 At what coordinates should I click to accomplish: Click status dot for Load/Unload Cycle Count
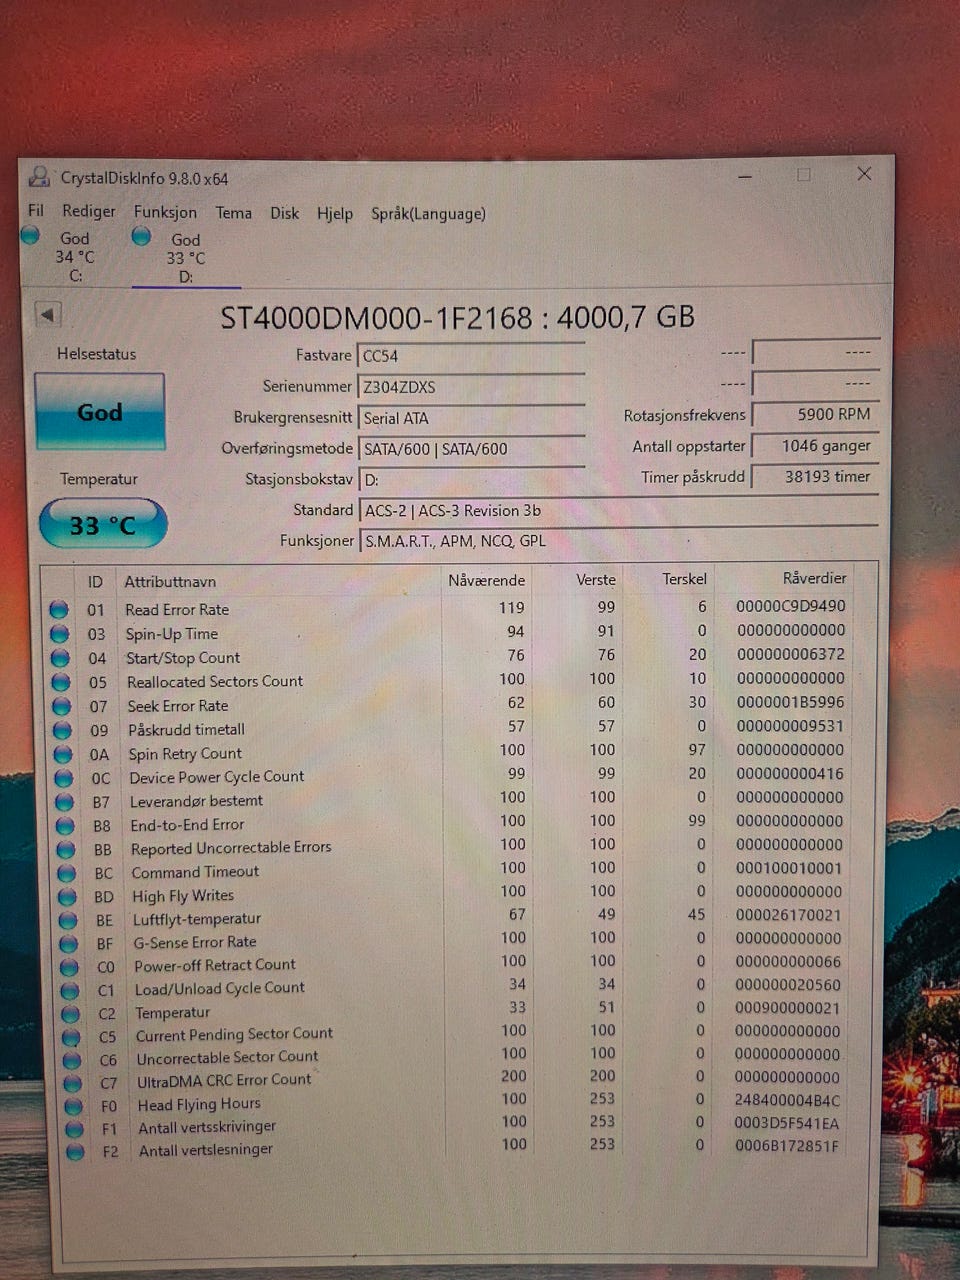point(70,990)
